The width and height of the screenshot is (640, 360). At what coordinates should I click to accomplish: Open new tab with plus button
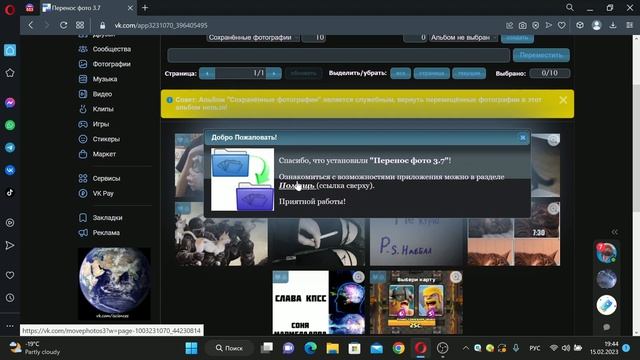point(145,8)
